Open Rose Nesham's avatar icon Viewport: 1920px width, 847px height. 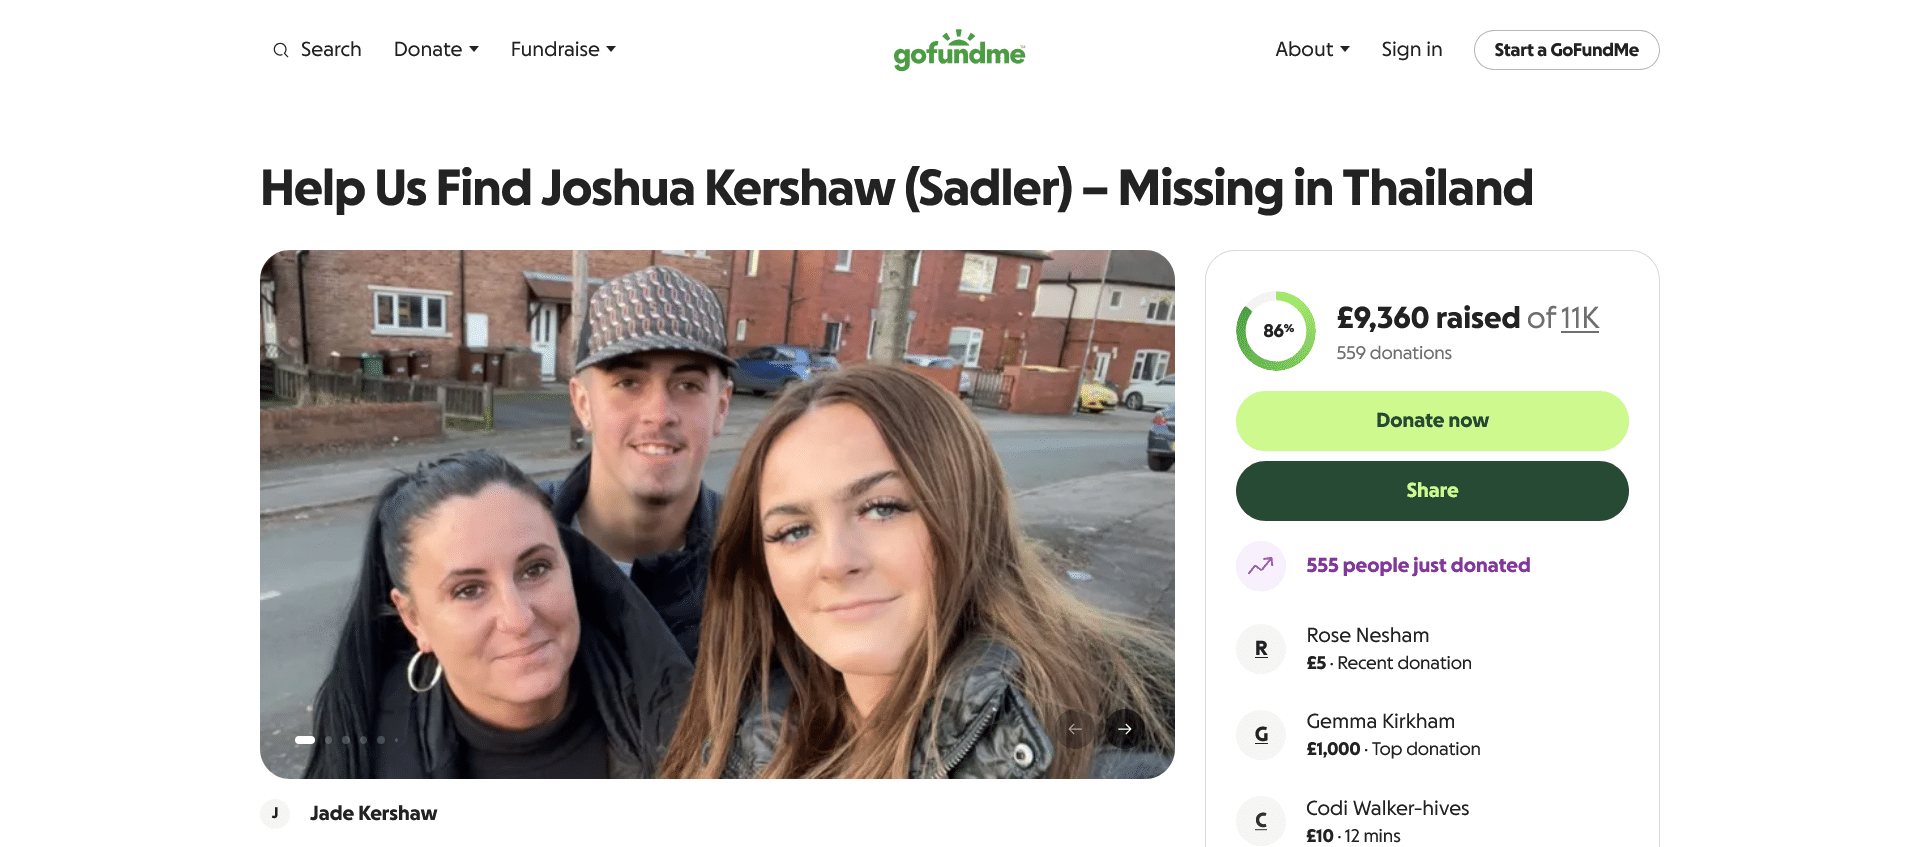coord(1261,649)
